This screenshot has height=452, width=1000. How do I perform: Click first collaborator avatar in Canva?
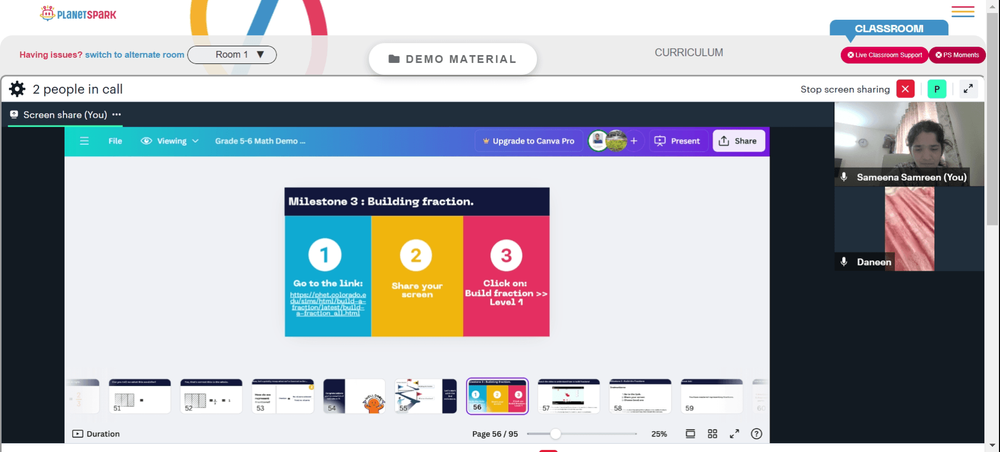[x=598, y=141]
